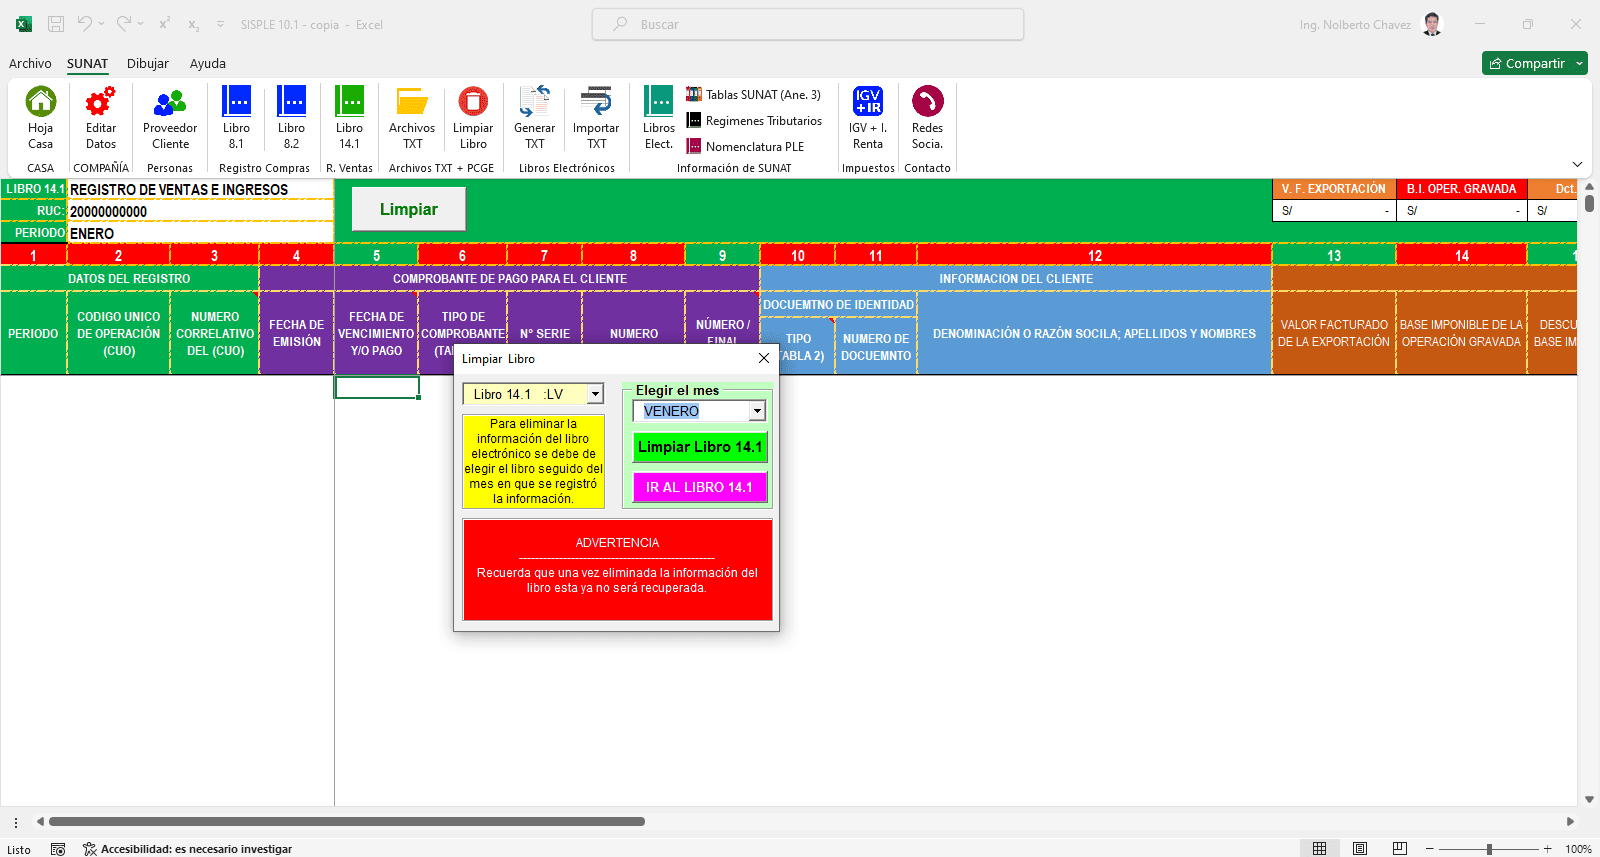1600x857 pixels.
Task: Open Libro 8.2 book icon
Action: [291, 101]
